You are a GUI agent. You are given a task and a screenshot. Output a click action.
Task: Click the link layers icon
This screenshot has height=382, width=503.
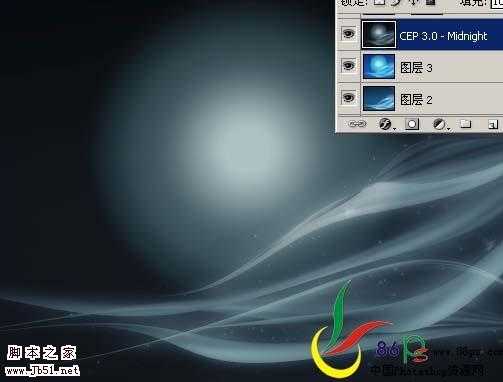(357, 124)
